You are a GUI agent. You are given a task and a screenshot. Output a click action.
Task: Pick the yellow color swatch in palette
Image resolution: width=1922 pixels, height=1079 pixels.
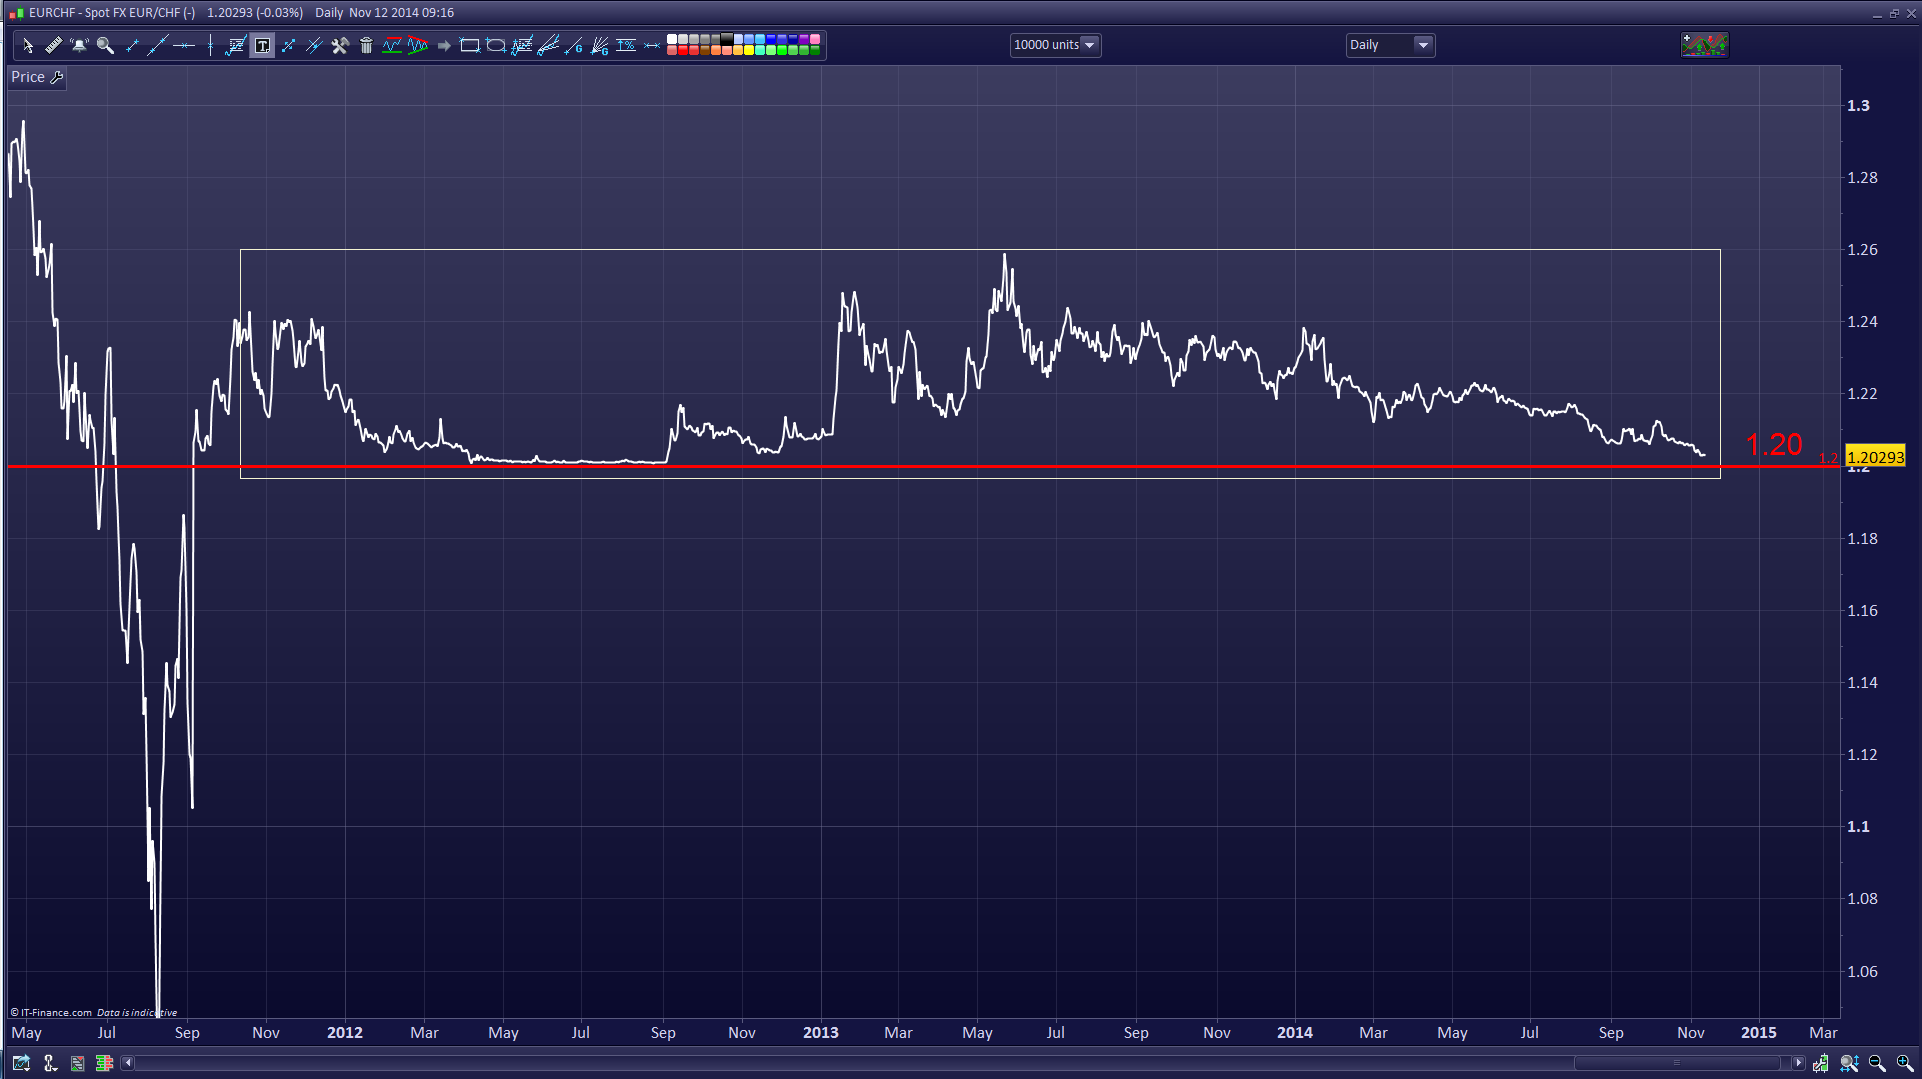(749, 50)
